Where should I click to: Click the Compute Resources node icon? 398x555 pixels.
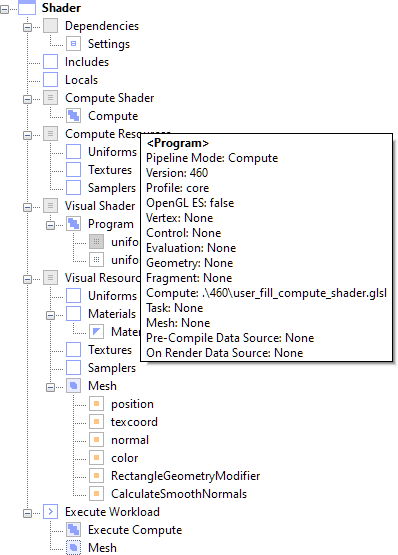point(51,134)
